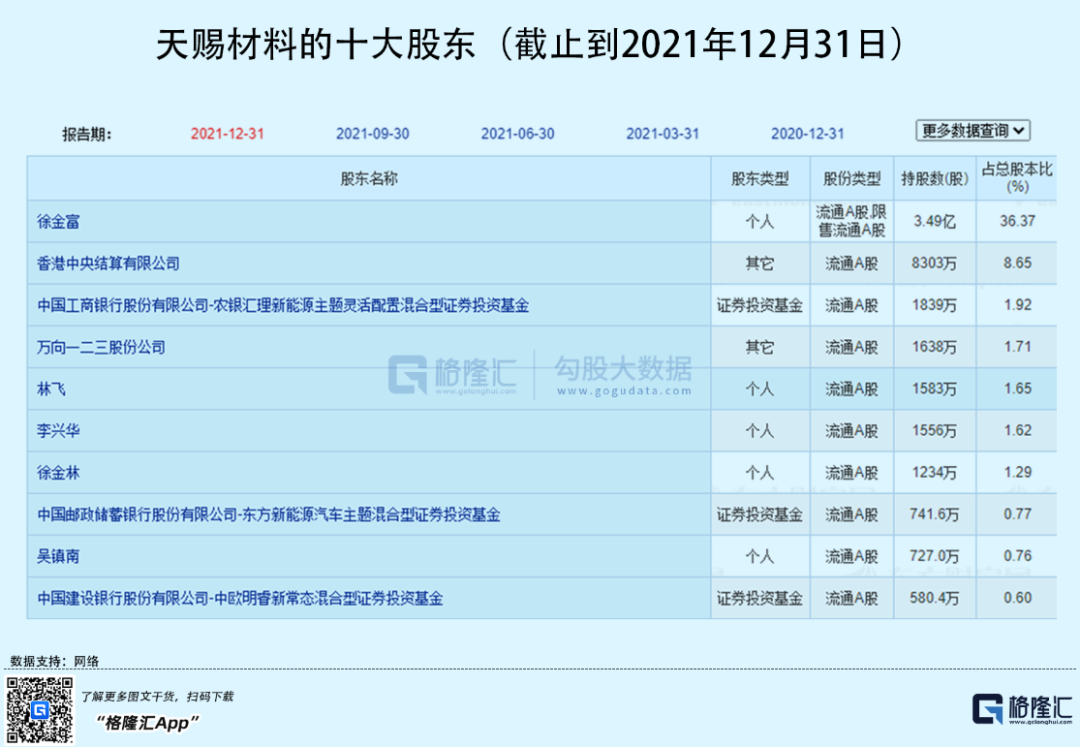Image resolution: width=1080 pixels, height=747 pixels.
Task: Select the 8.65 percentage cell
Action: tap(1017, 264)
